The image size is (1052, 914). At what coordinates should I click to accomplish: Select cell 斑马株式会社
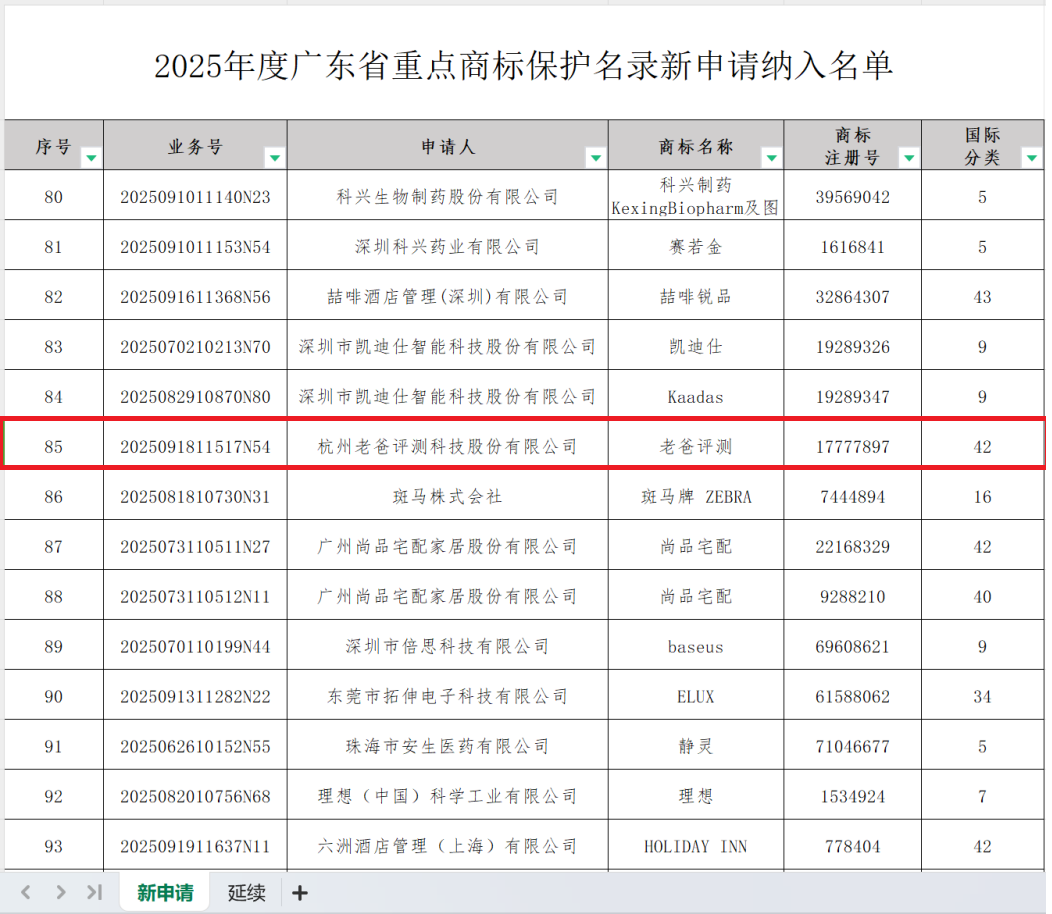[x=448, y=495]
